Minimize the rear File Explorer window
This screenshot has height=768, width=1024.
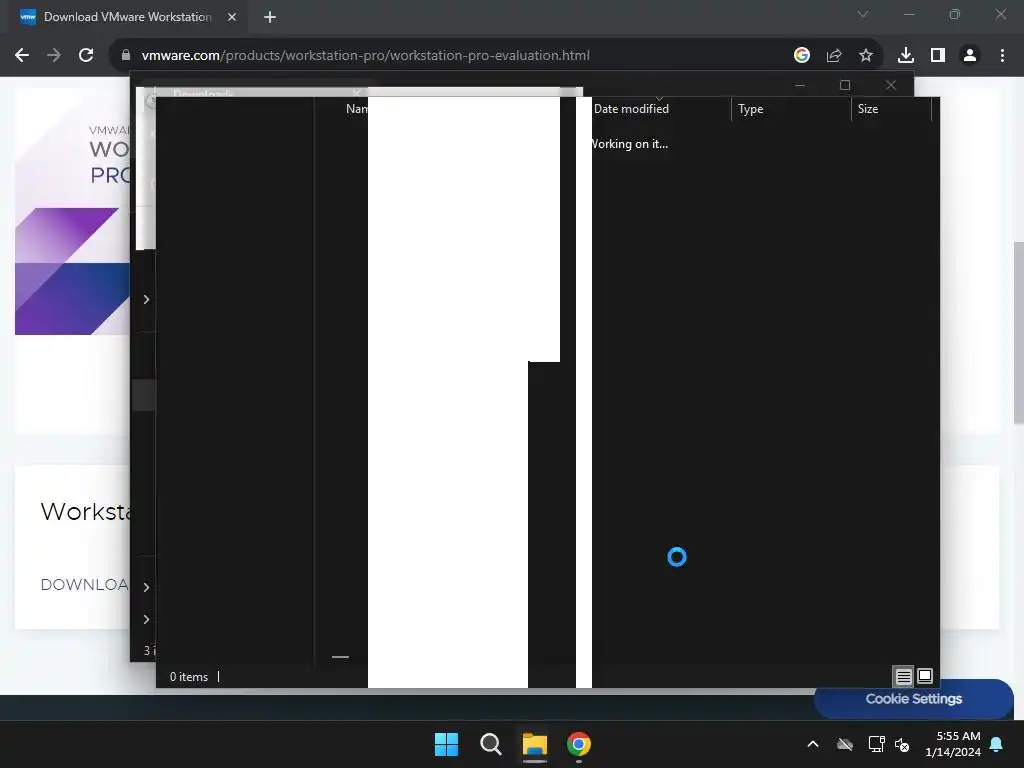click(800, 85)
